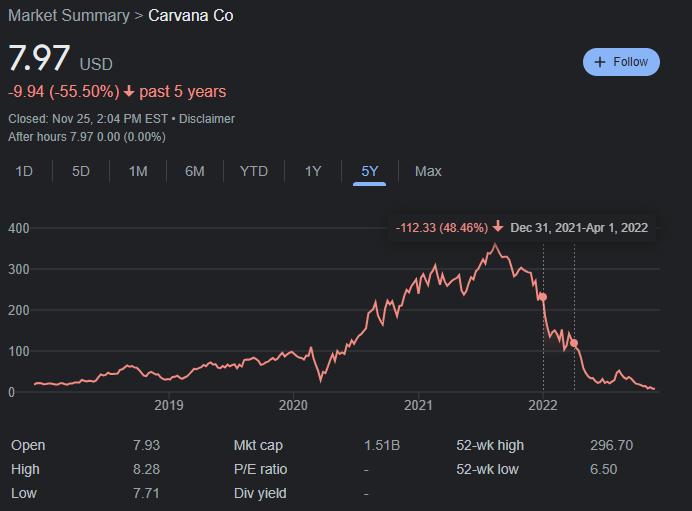Click the 52-wk high value 296.70
The height and width of the screenshot is (511, 692).
pos(611,445)
